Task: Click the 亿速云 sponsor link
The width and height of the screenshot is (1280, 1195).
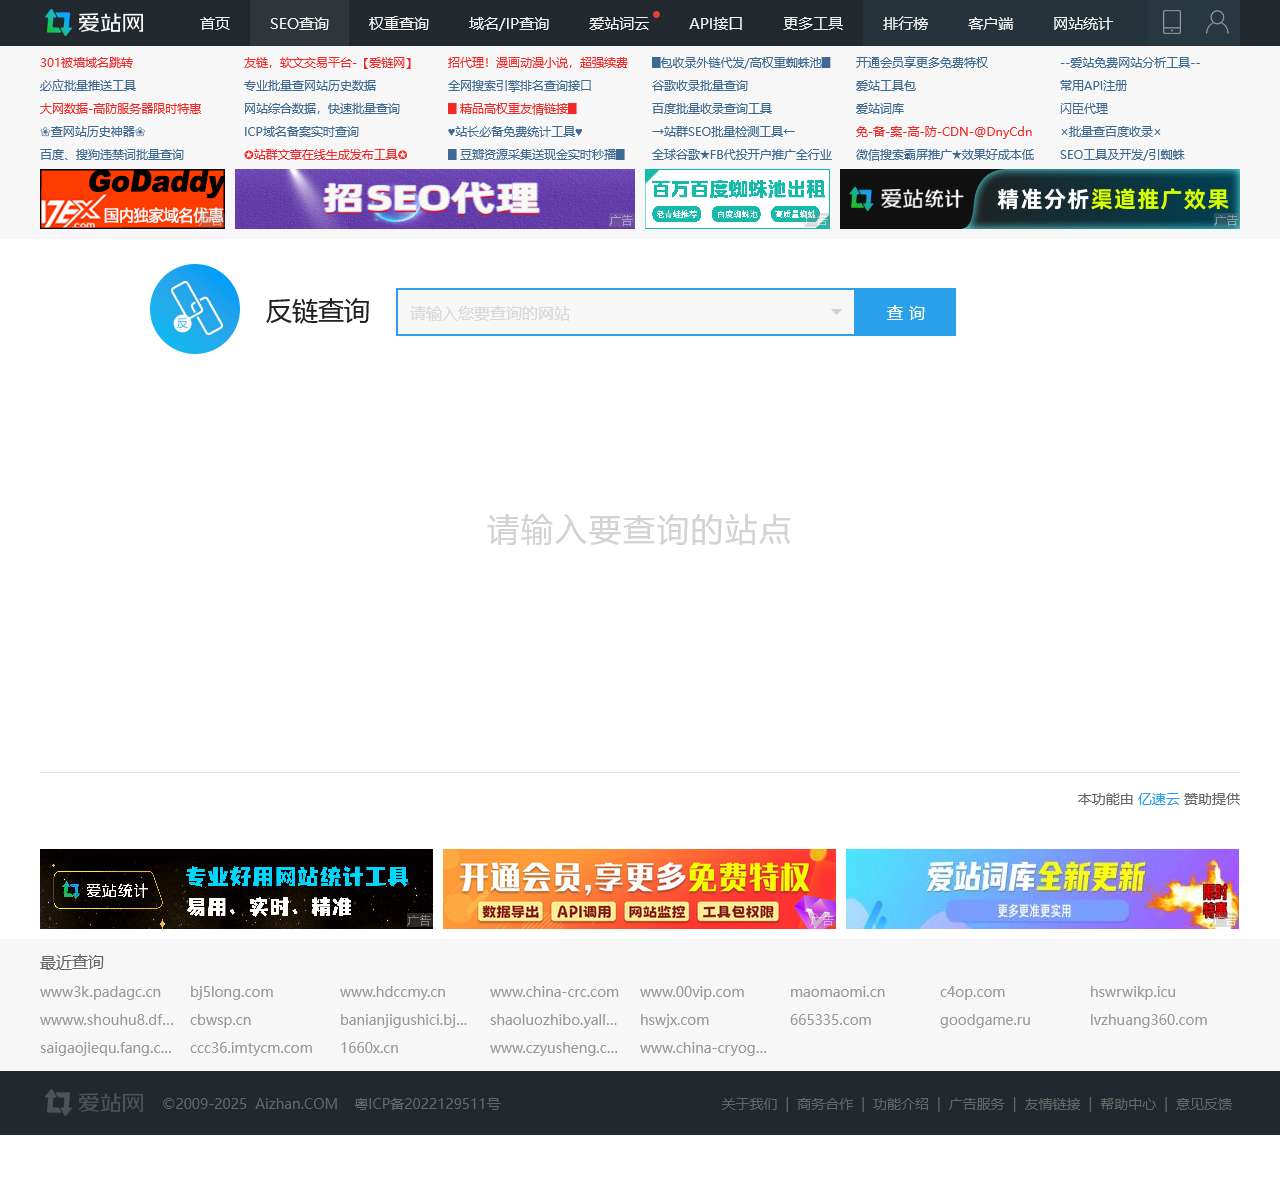Action: click(1159, 799)
